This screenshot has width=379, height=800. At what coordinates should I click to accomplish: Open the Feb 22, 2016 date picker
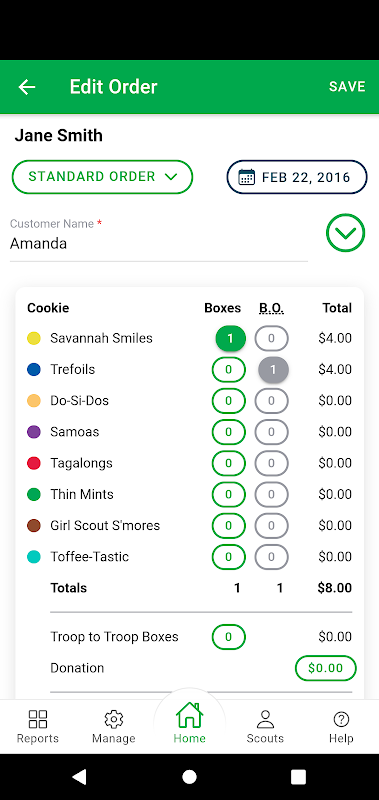tap(297, 178)
